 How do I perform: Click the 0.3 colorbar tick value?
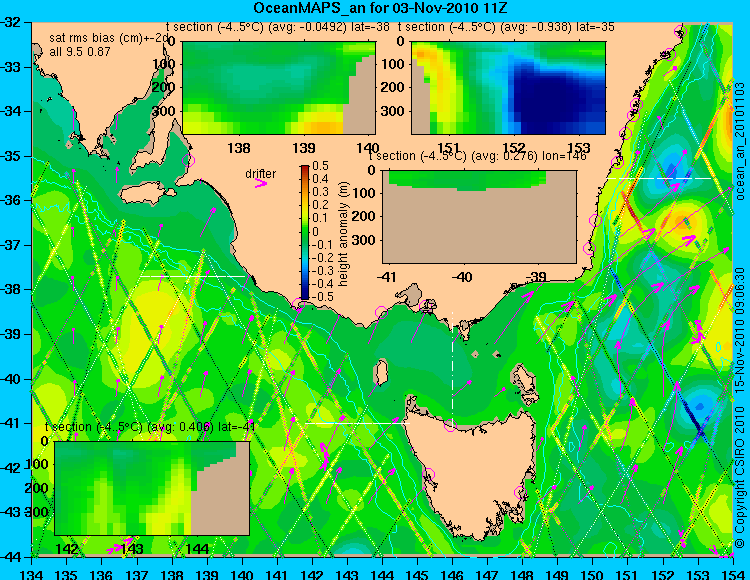320,192
